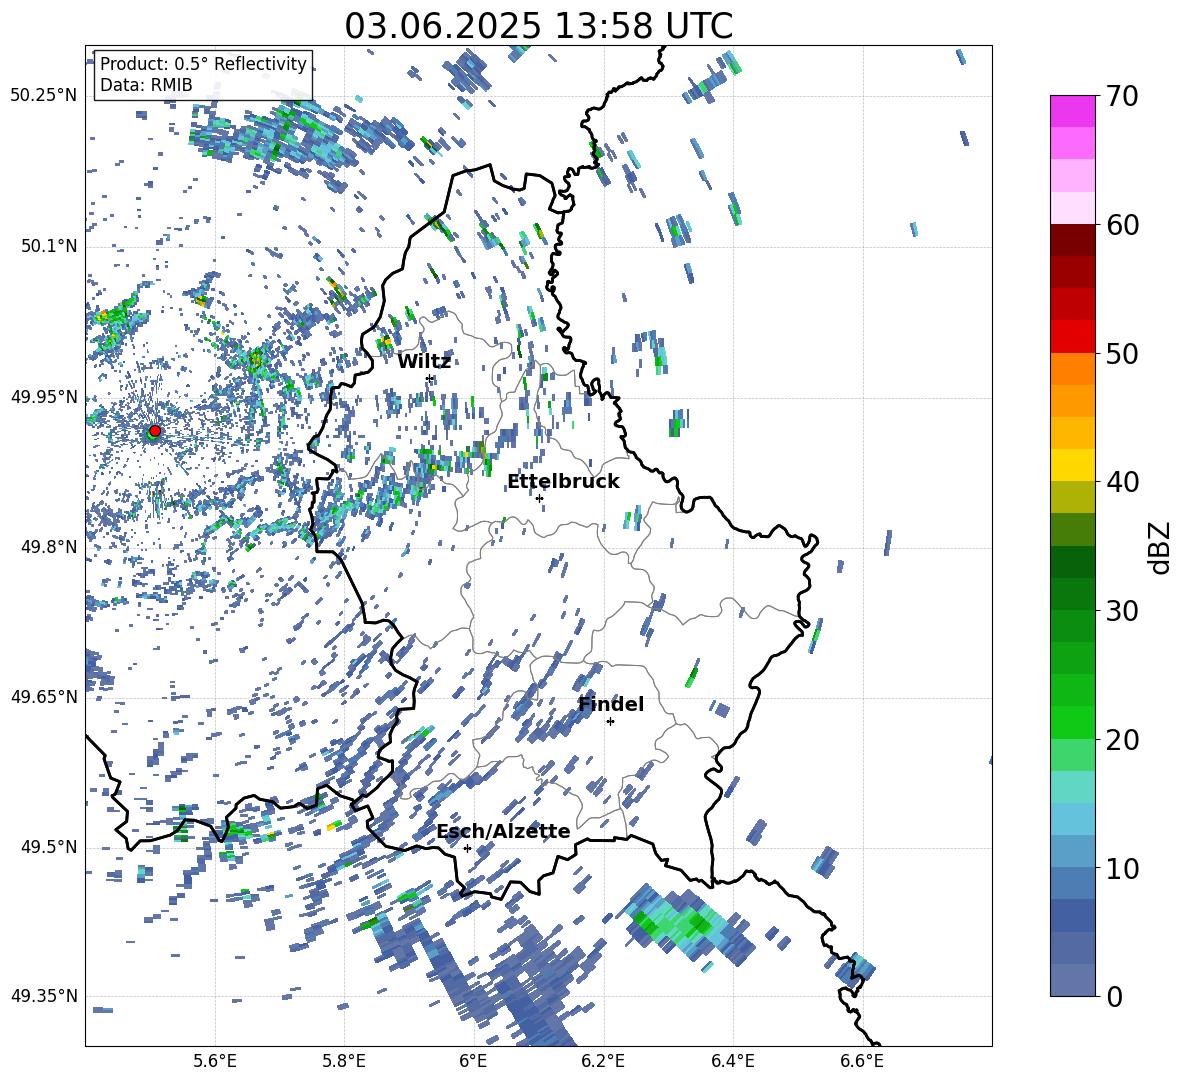Click the 20 colorbar tick label
The image size is (1184, 1081).
click(1122, 739)
